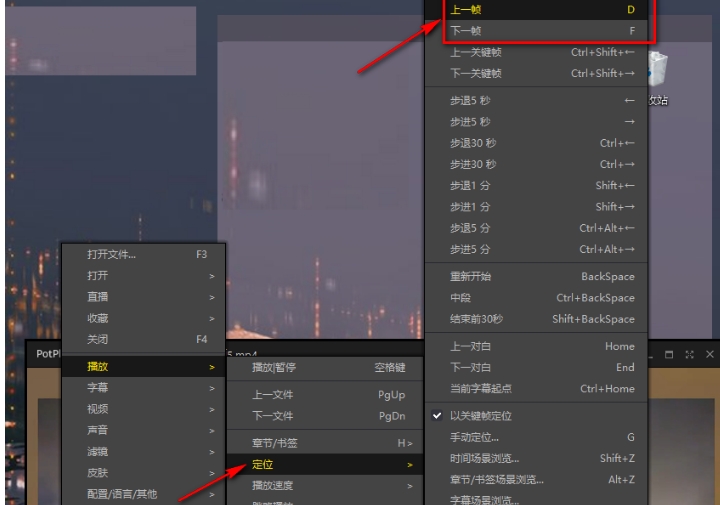Click 结束前30秒 menu item
This screenshot has width=720, height=505.
(536, 319)
